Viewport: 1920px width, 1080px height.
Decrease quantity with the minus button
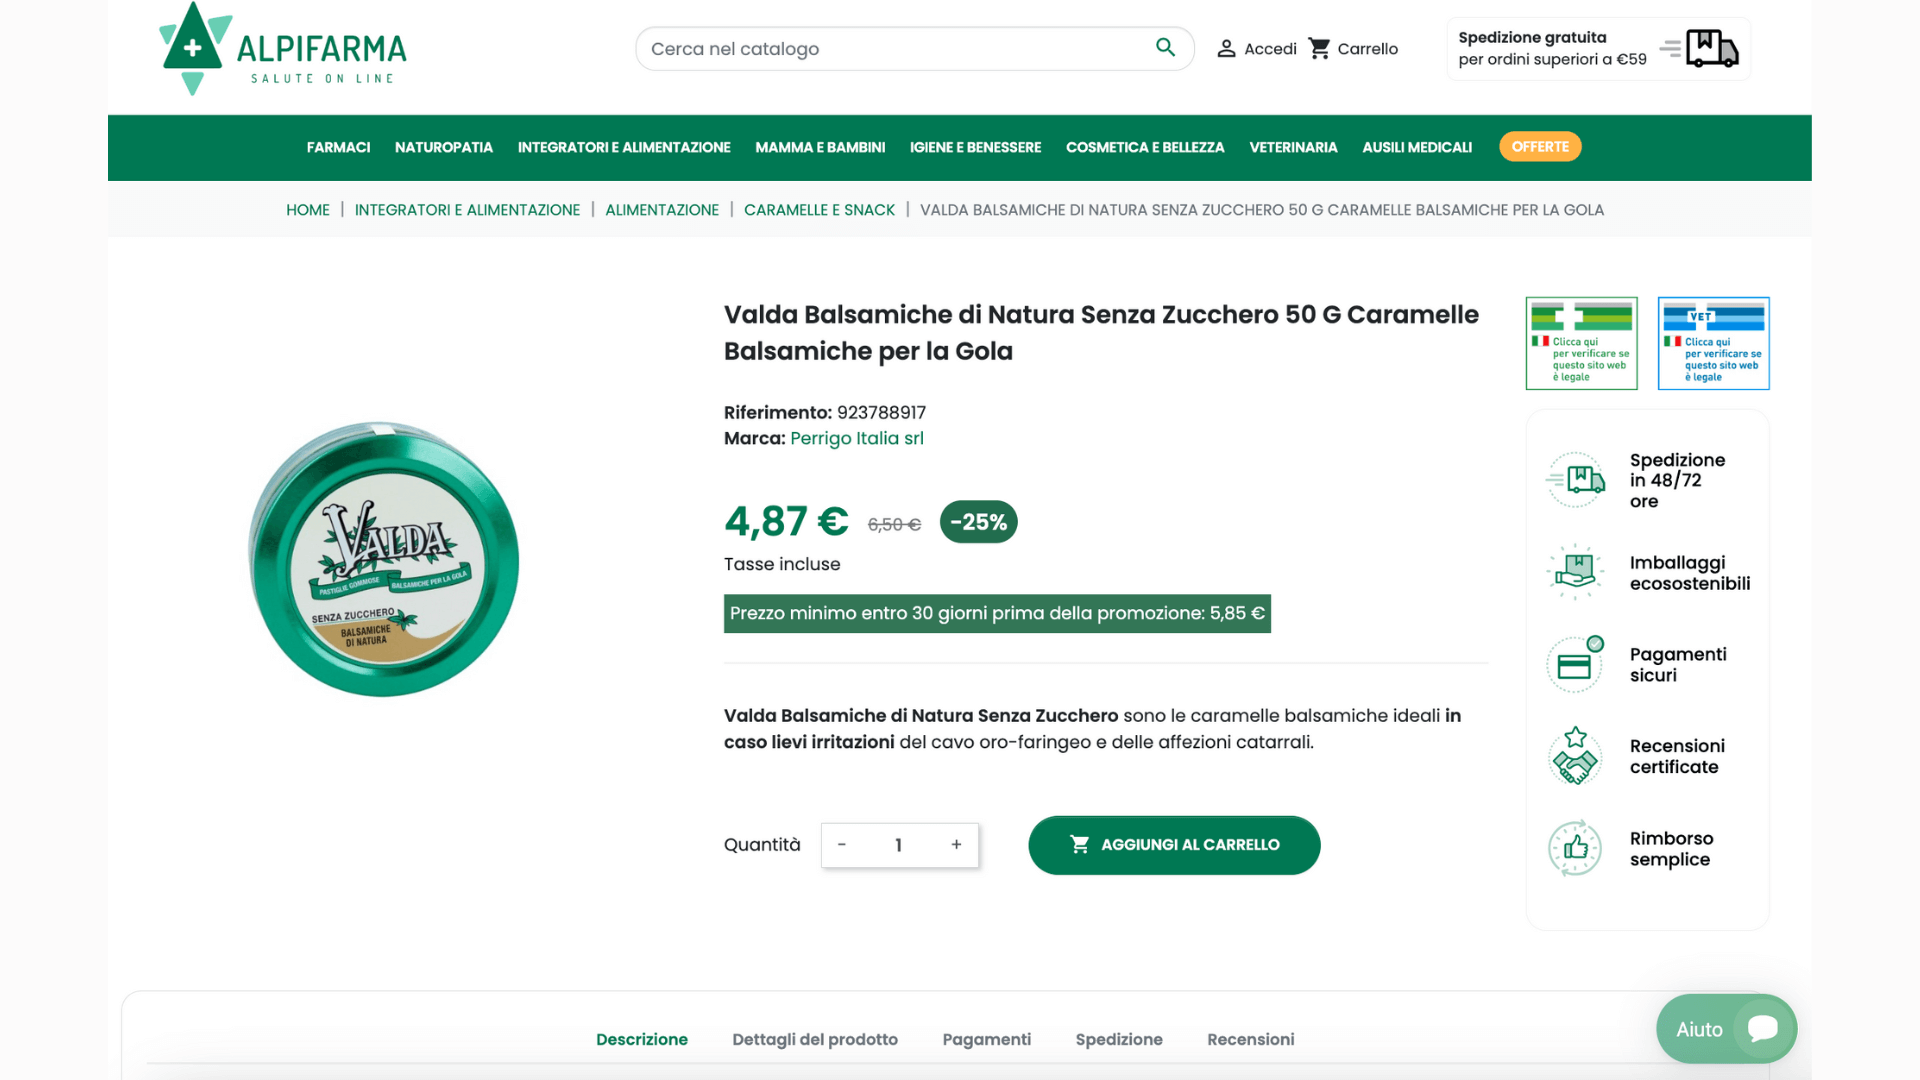point(842,845)
